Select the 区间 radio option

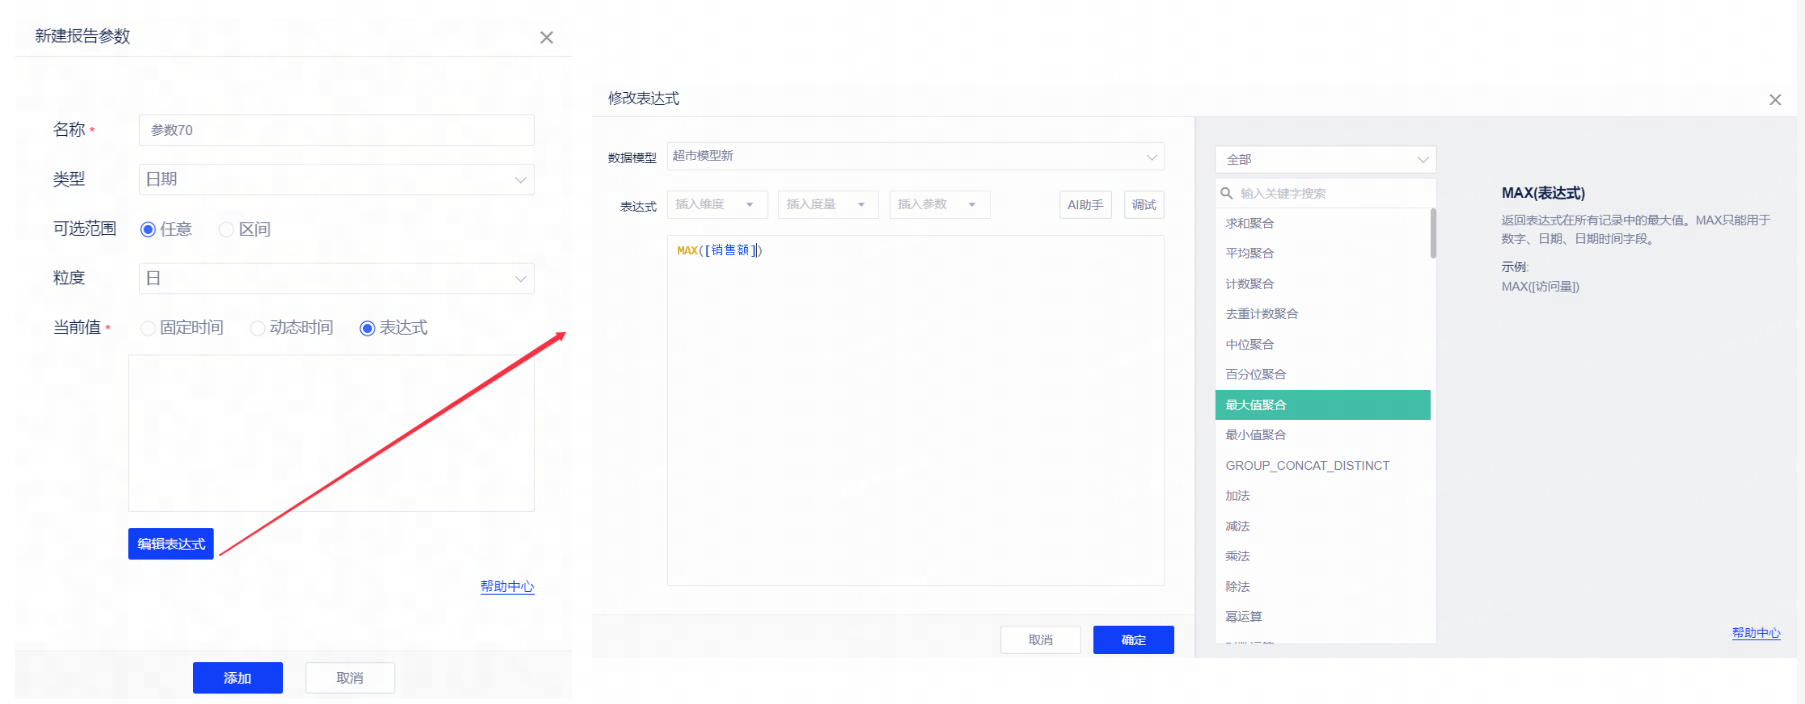point(226,230)
